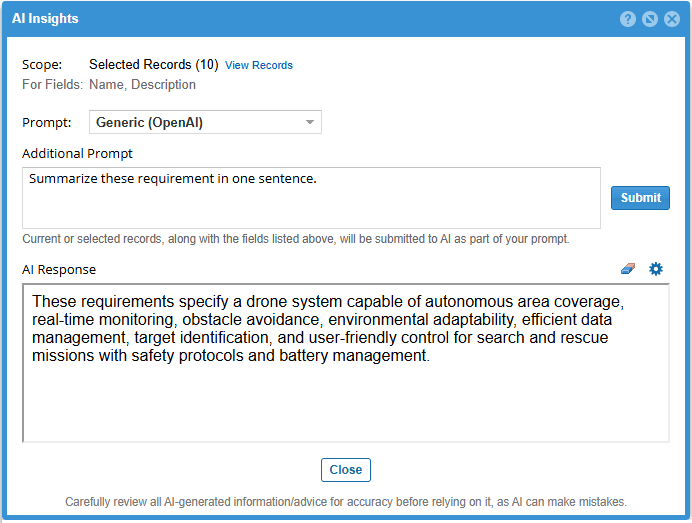Maximize the AI Insights dialog
This screenshot has height=523, width=692.
650,19
